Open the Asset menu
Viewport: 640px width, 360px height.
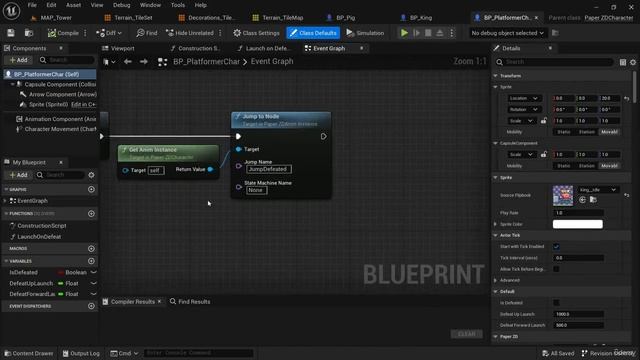tap(73, 5)
